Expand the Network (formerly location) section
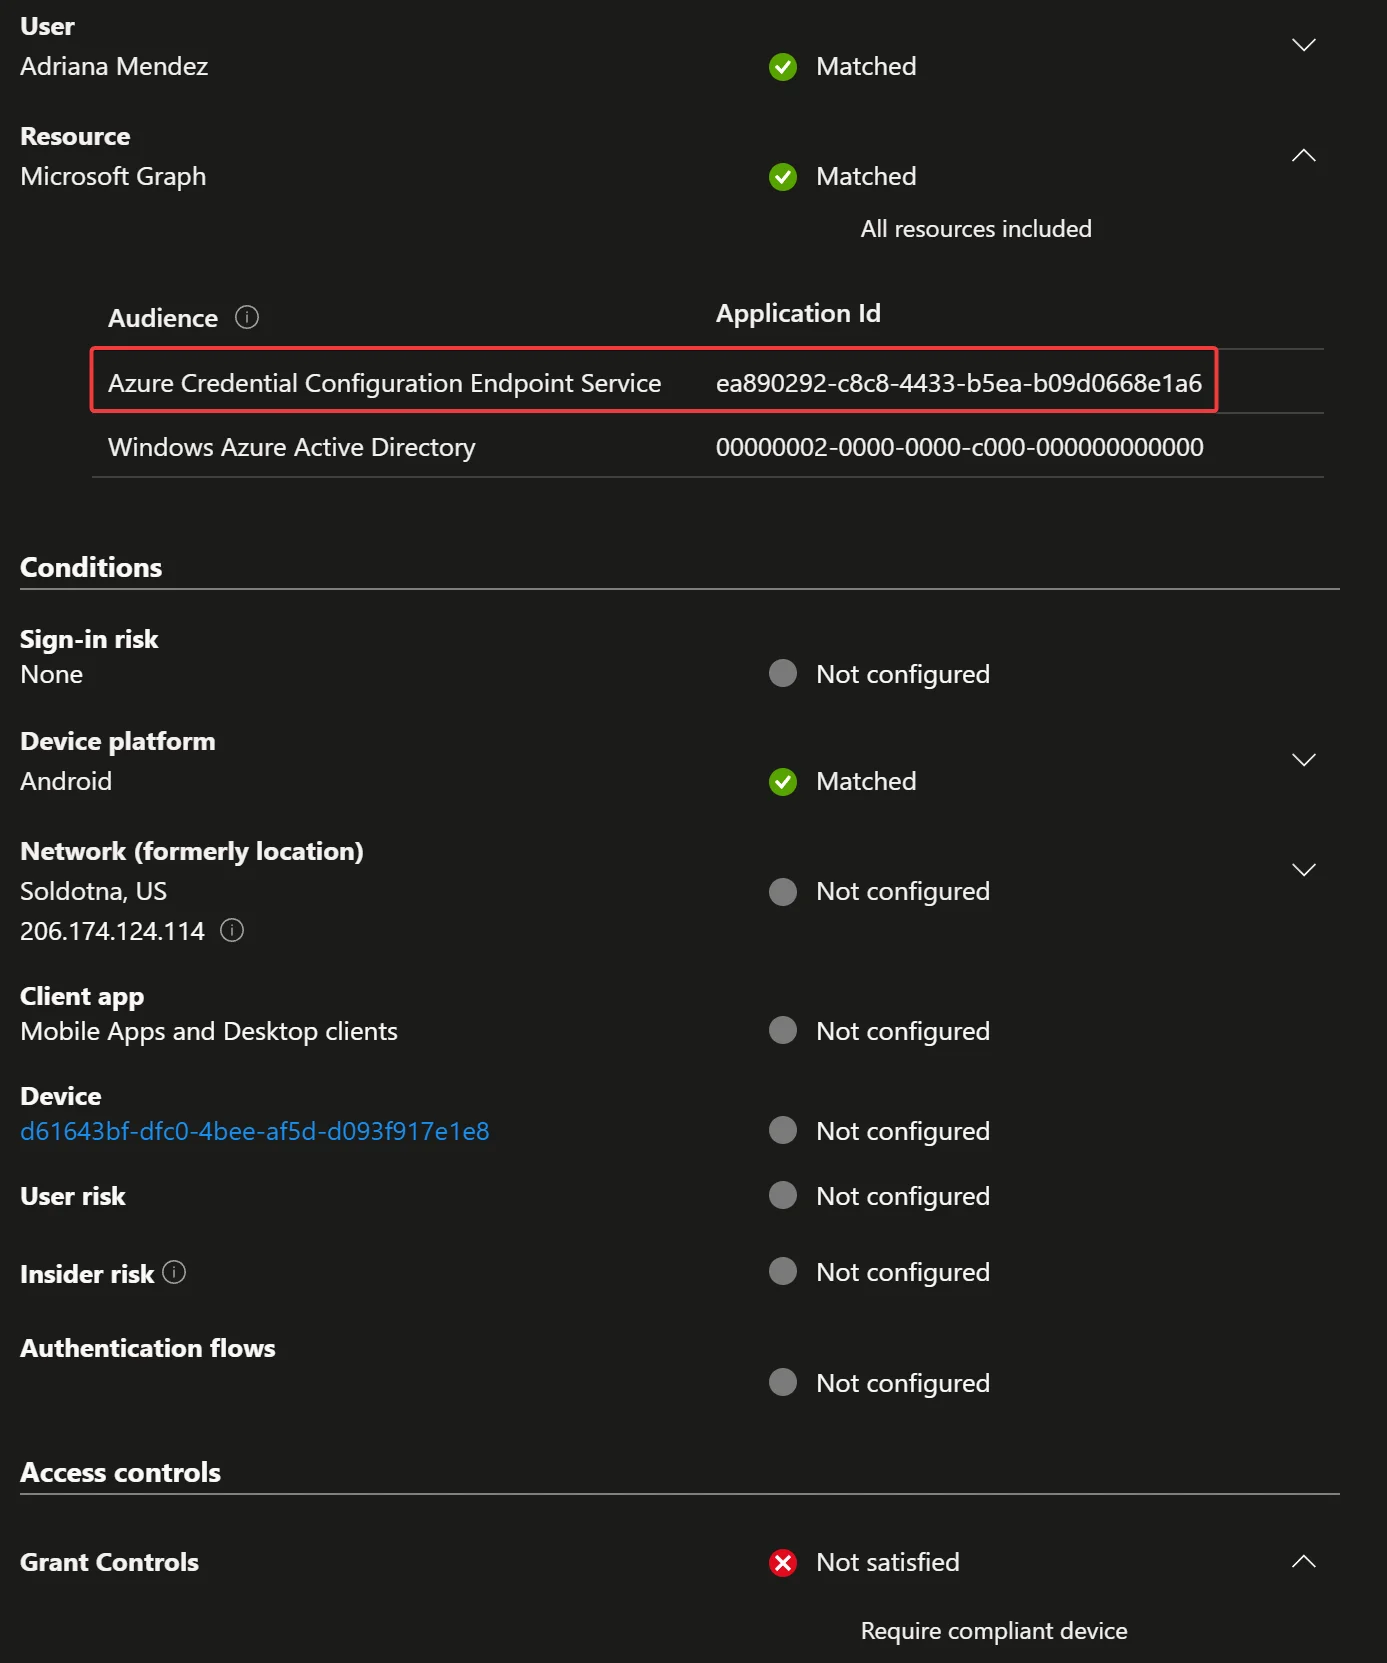Image resolution: width=1387 pixels, height=1663 pixels. [x=1303, y=870]
